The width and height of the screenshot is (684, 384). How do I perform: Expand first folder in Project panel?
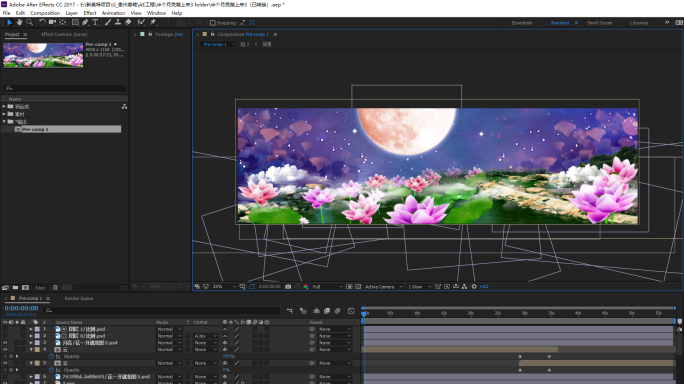coord(4,106)
